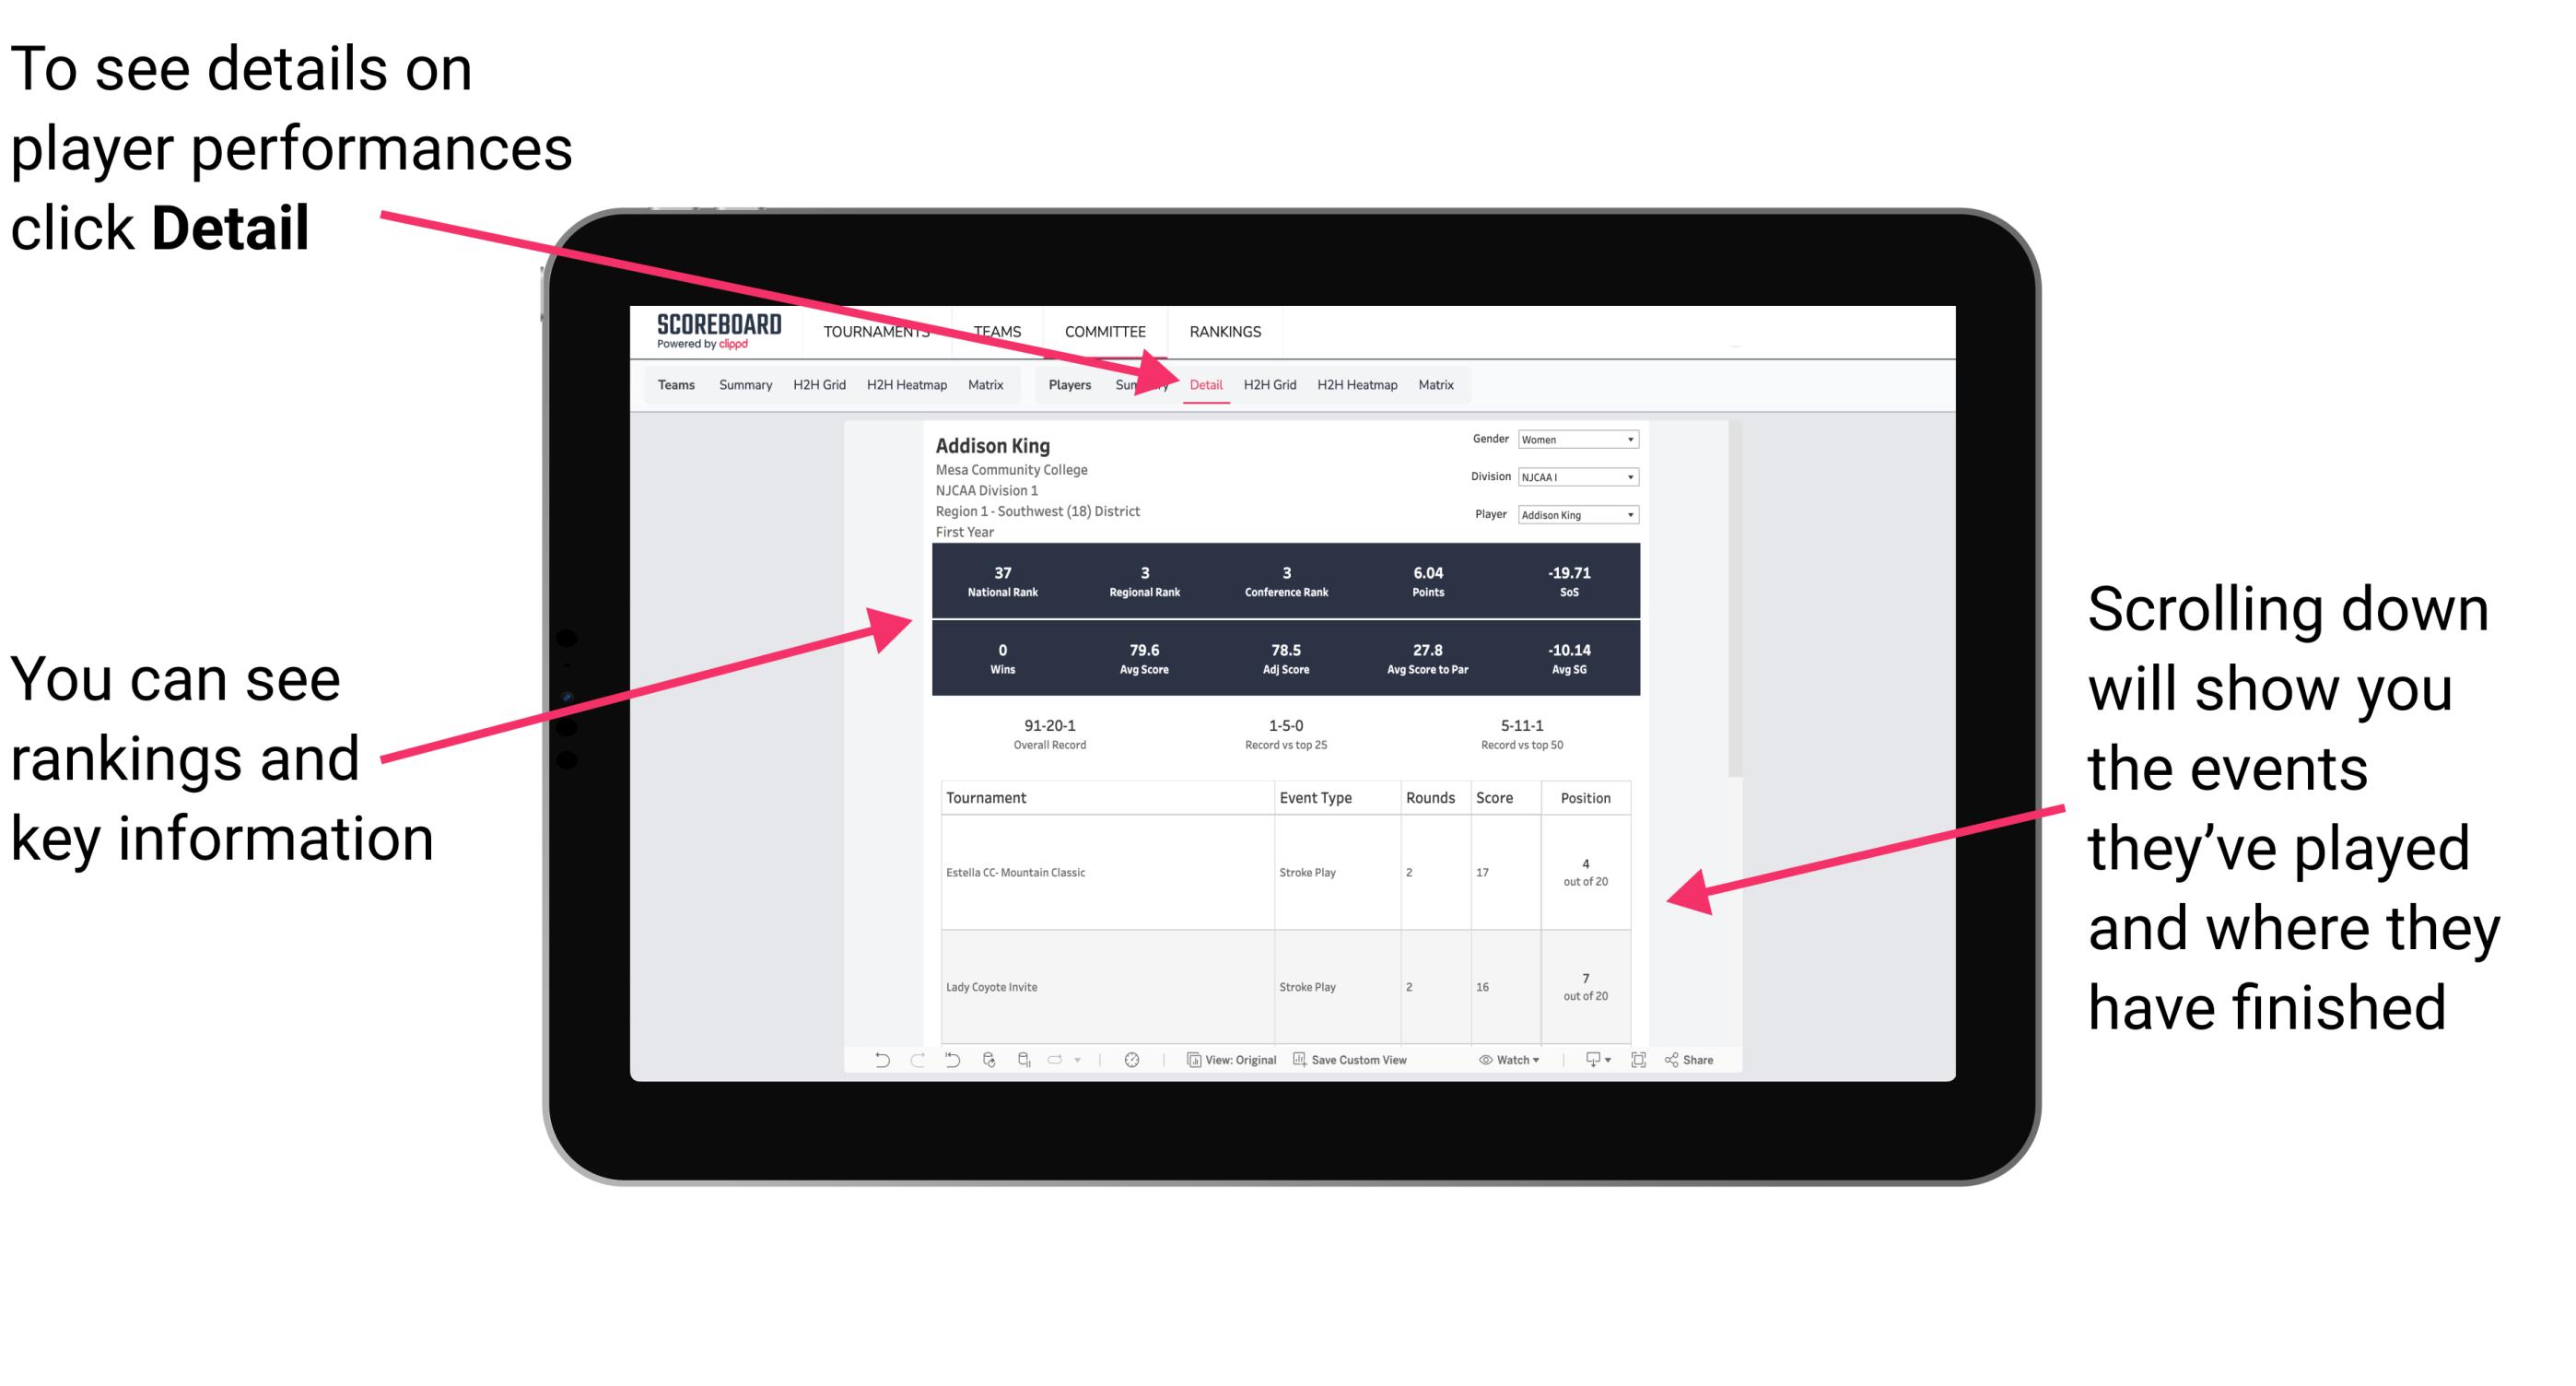The width and height of the screenshot is (2576, 1386).
Task: Open the RANKINGS menu item
Action: click(1226, 331)
